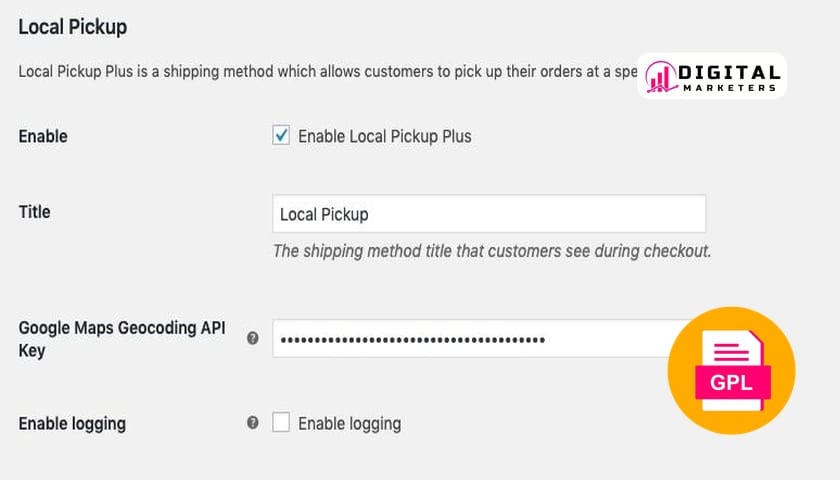840x480 pixels.
Task: Click the DIGITAL MARKETERS logo text
Action: (x=728, y=78)
